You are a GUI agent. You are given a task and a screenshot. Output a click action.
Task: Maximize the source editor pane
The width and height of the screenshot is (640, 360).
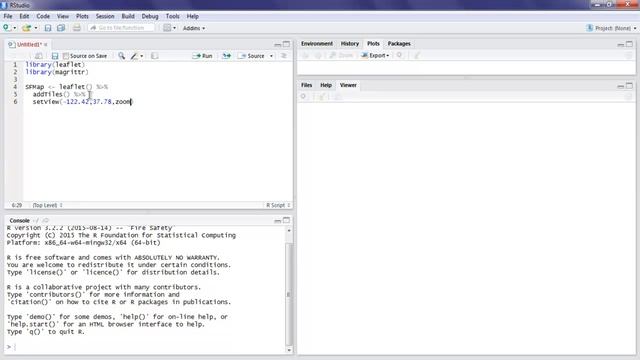click(287, 44)
